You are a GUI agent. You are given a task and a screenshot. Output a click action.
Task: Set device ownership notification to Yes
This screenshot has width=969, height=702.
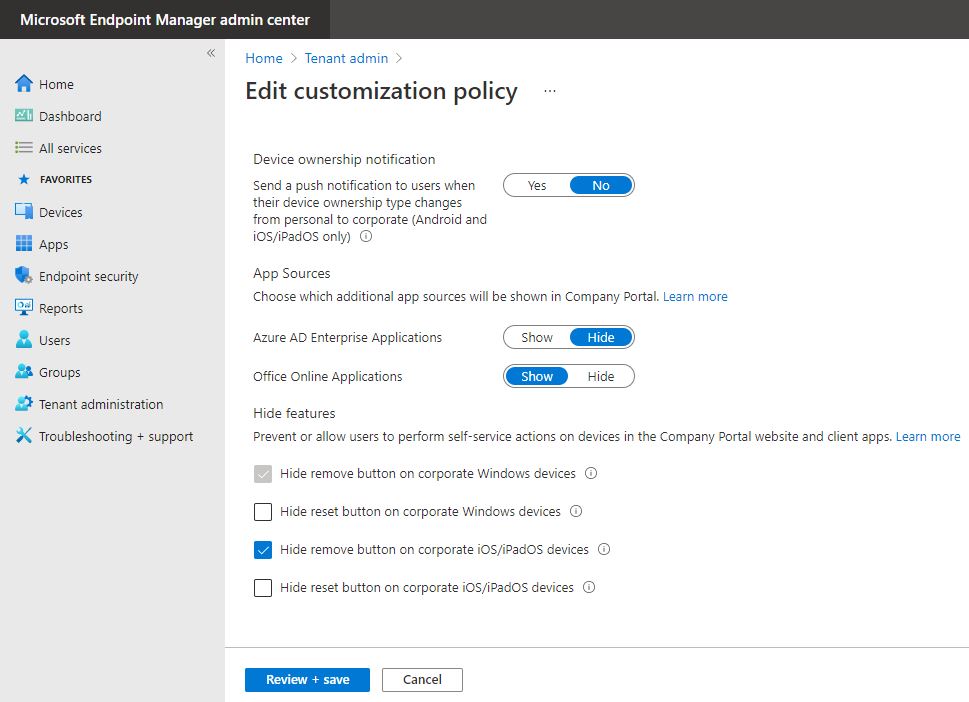tap(536, 185)
